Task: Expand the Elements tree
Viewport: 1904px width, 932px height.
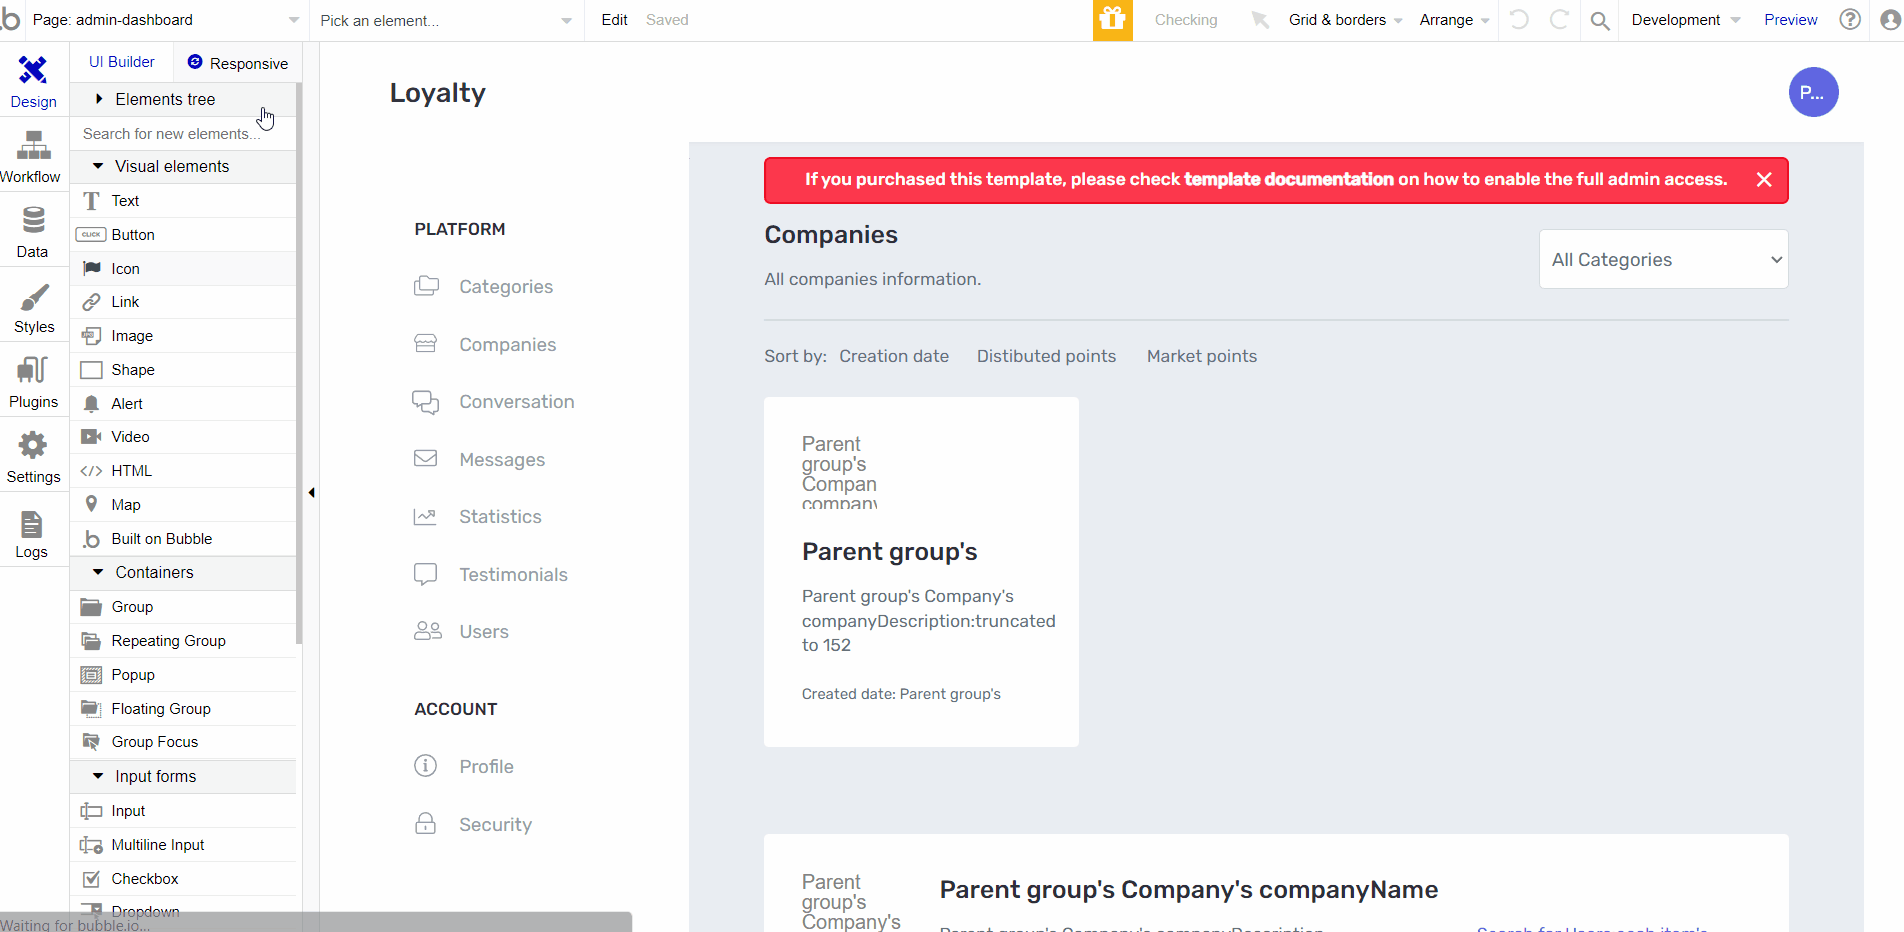Action: tap(183, 99)
